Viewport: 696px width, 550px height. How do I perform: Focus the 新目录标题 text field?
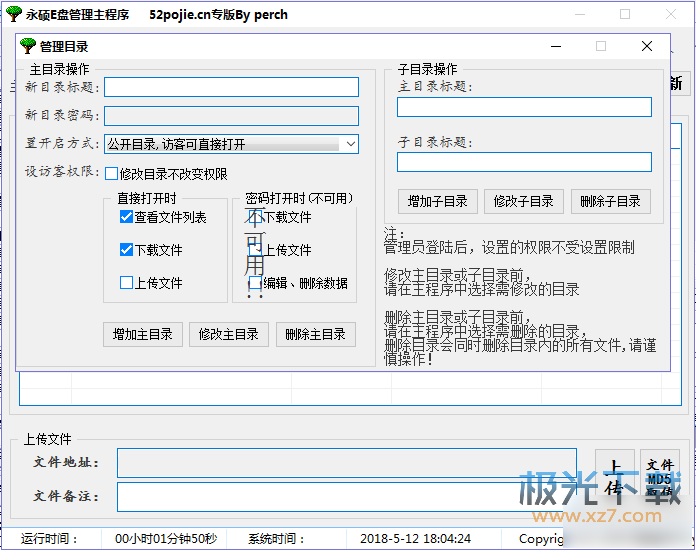point(231,88)
